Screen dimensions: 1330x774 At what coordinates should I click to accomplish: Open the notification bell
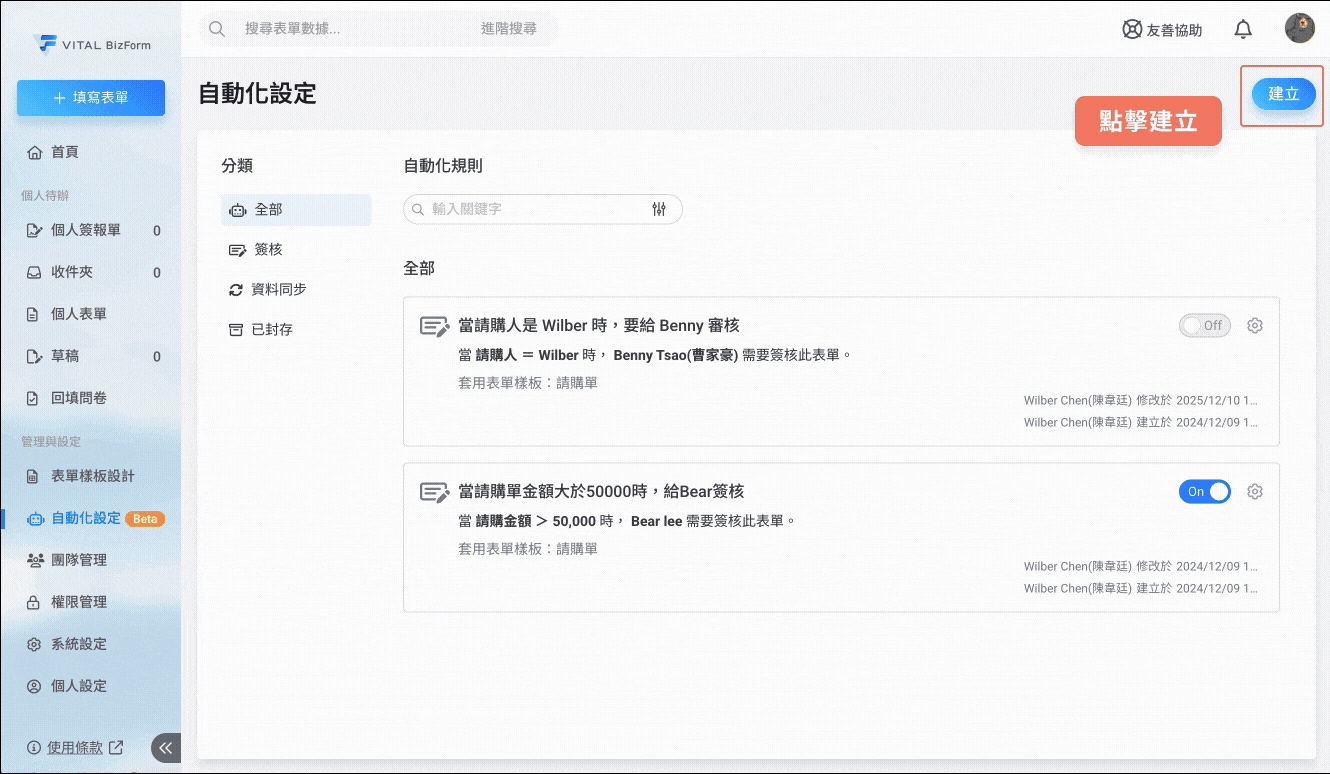[1243, 29]
